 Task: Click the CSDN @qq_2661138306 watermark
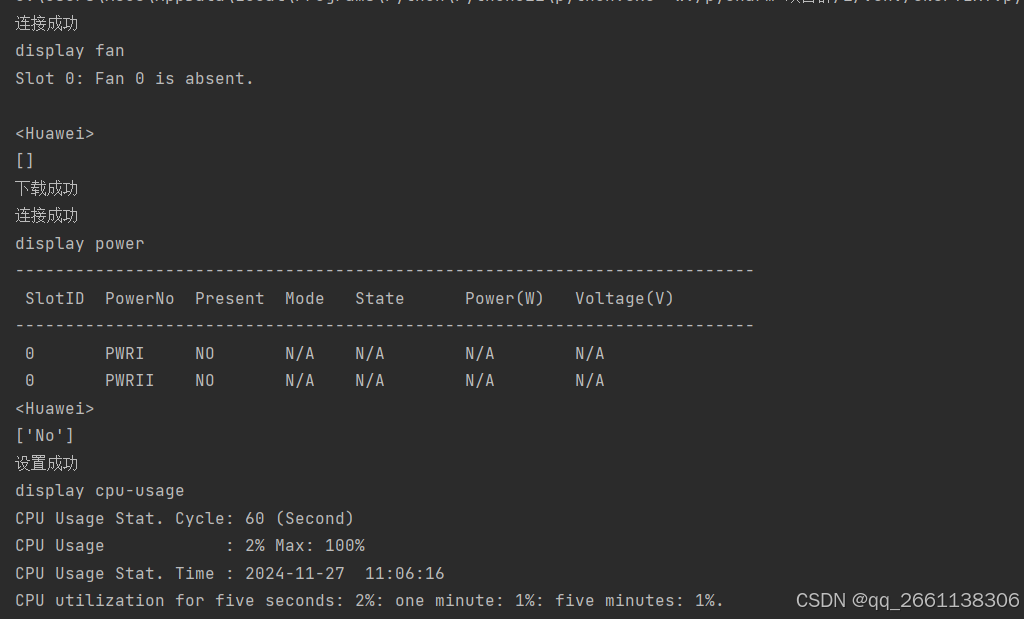tap(907, 600)
